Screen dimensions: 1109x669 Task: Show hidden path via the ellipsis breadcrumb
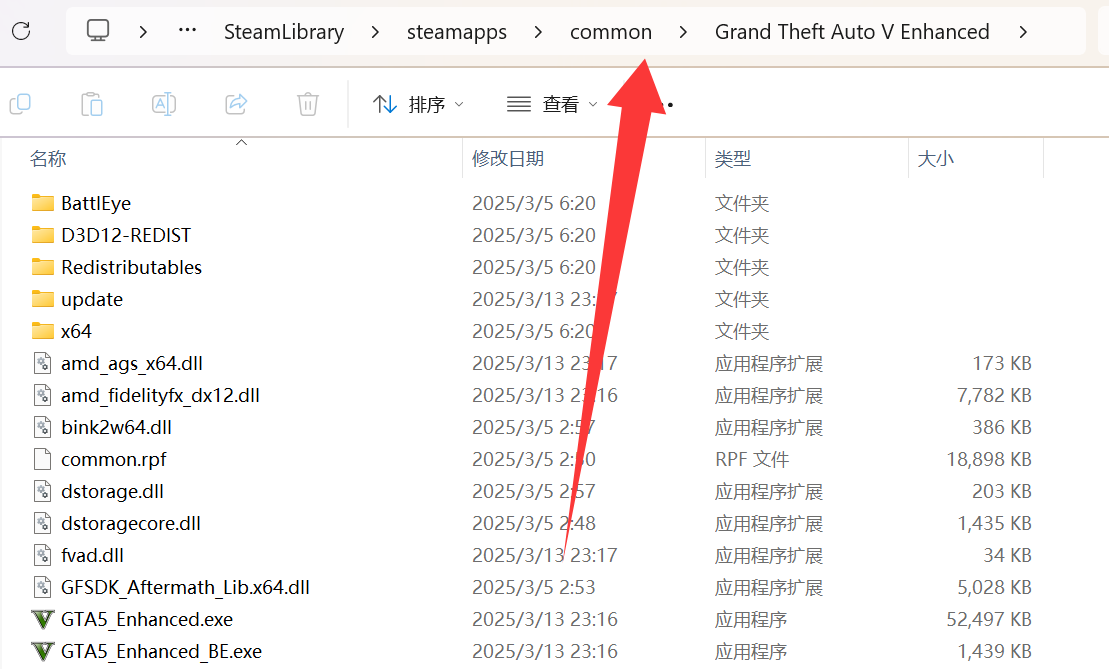[187, 31]
